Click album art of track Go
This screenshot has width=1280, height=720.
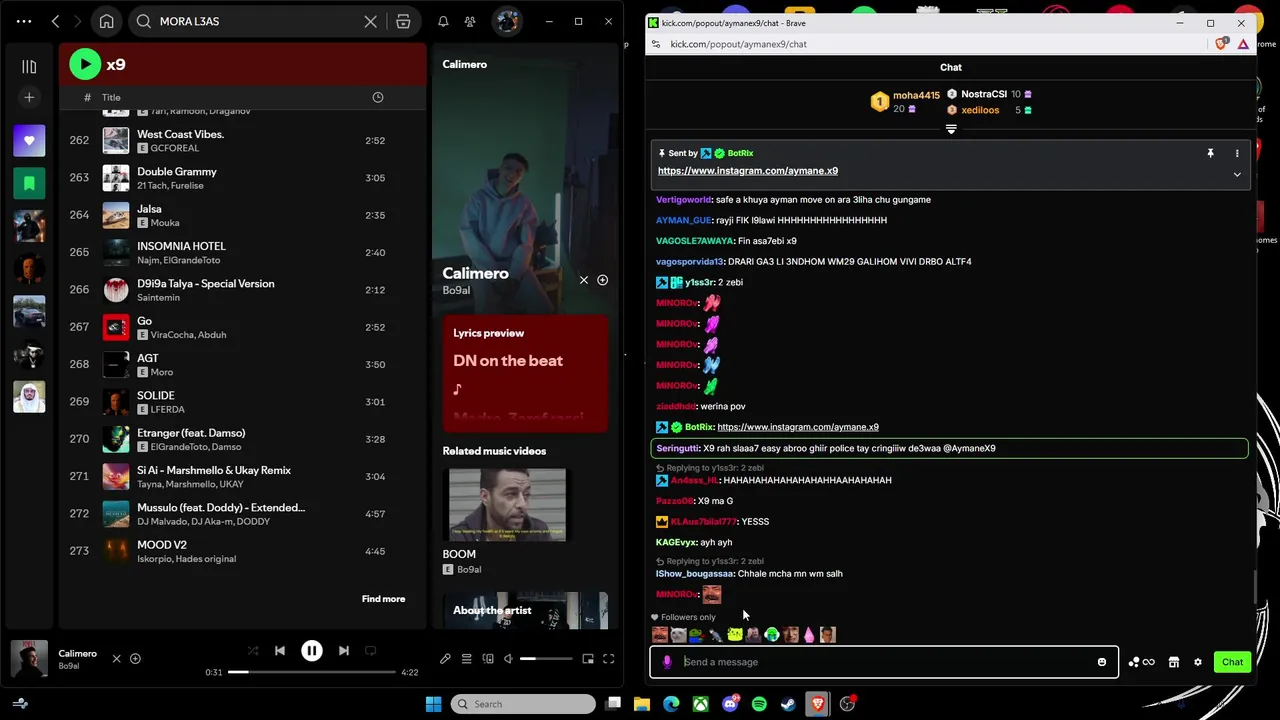click(x=116, y=327)
